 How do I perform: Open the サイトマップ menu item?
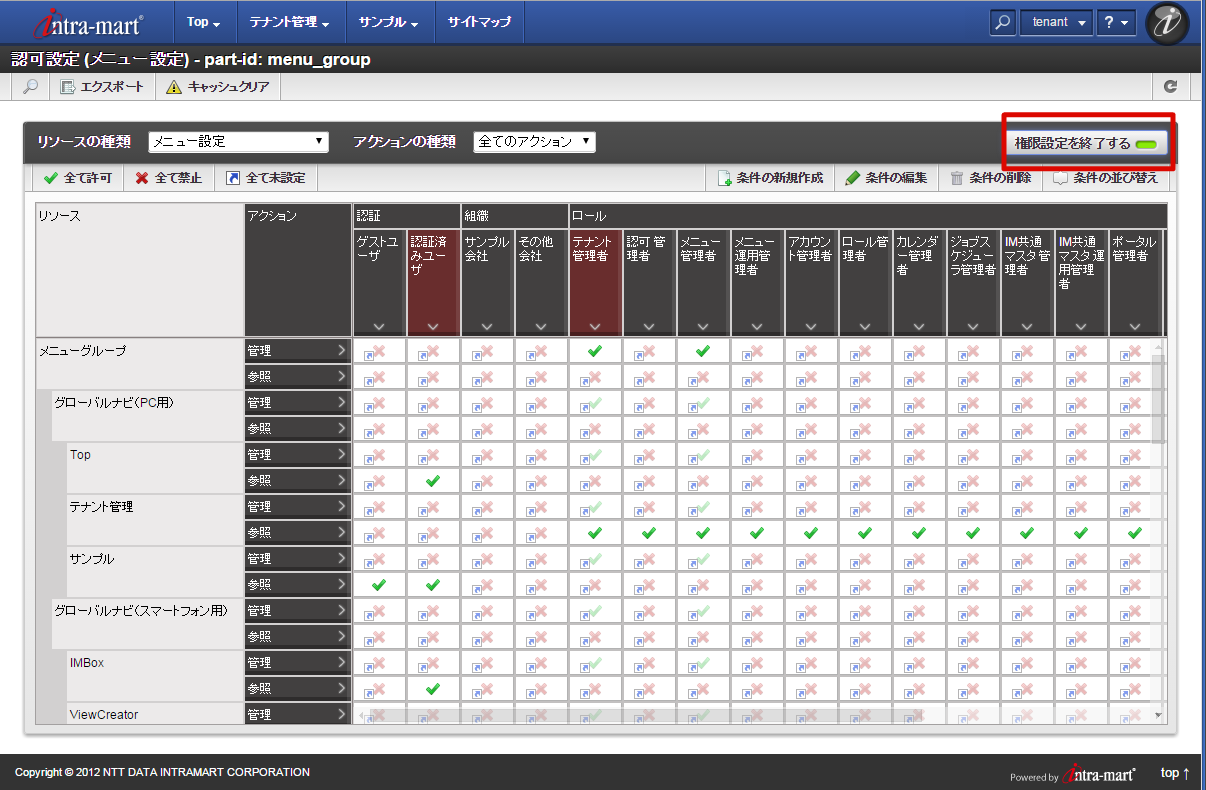(x=479, y=22)
